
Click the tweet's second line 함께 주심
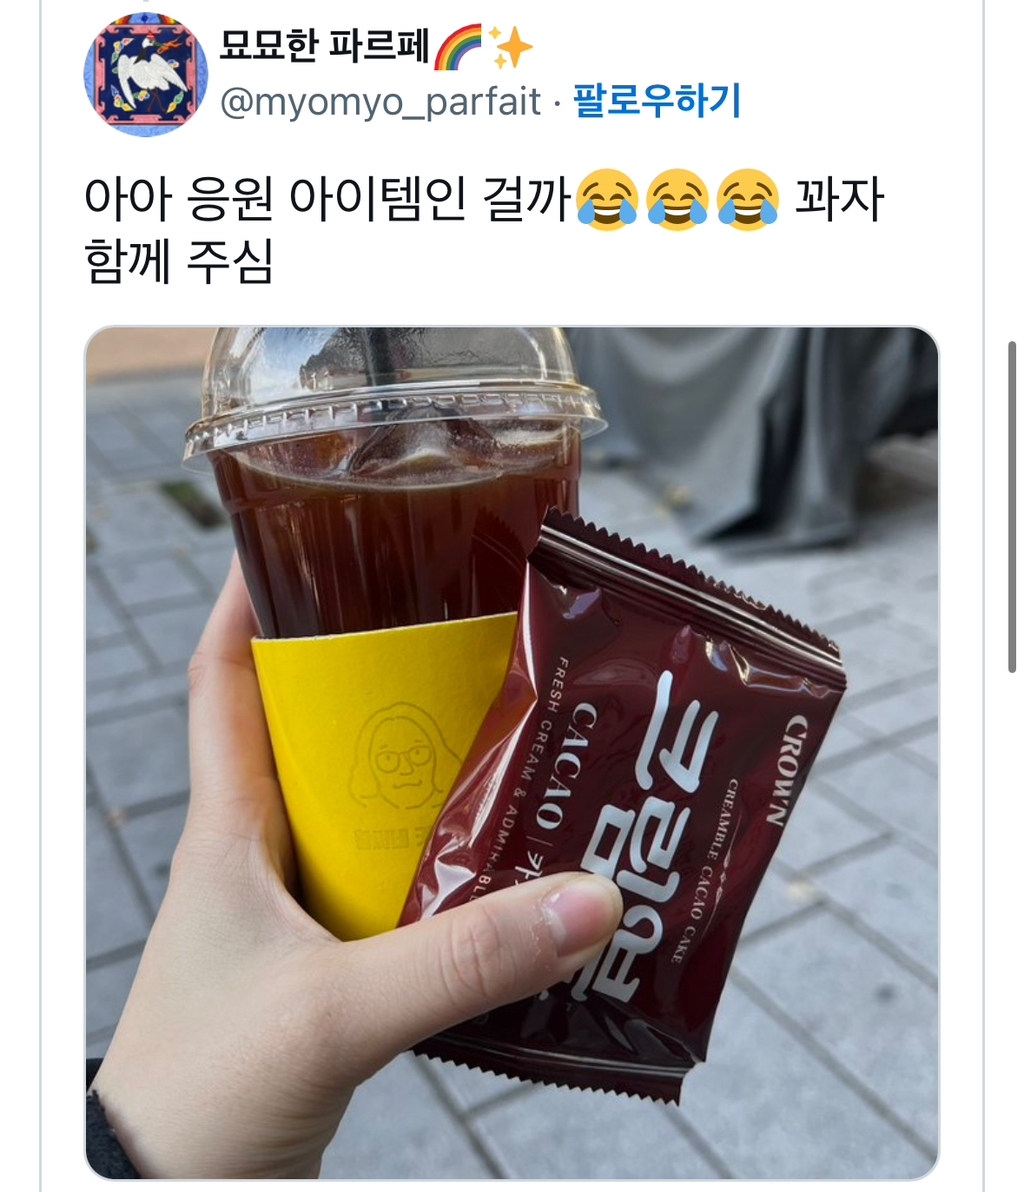click(179, 262)
